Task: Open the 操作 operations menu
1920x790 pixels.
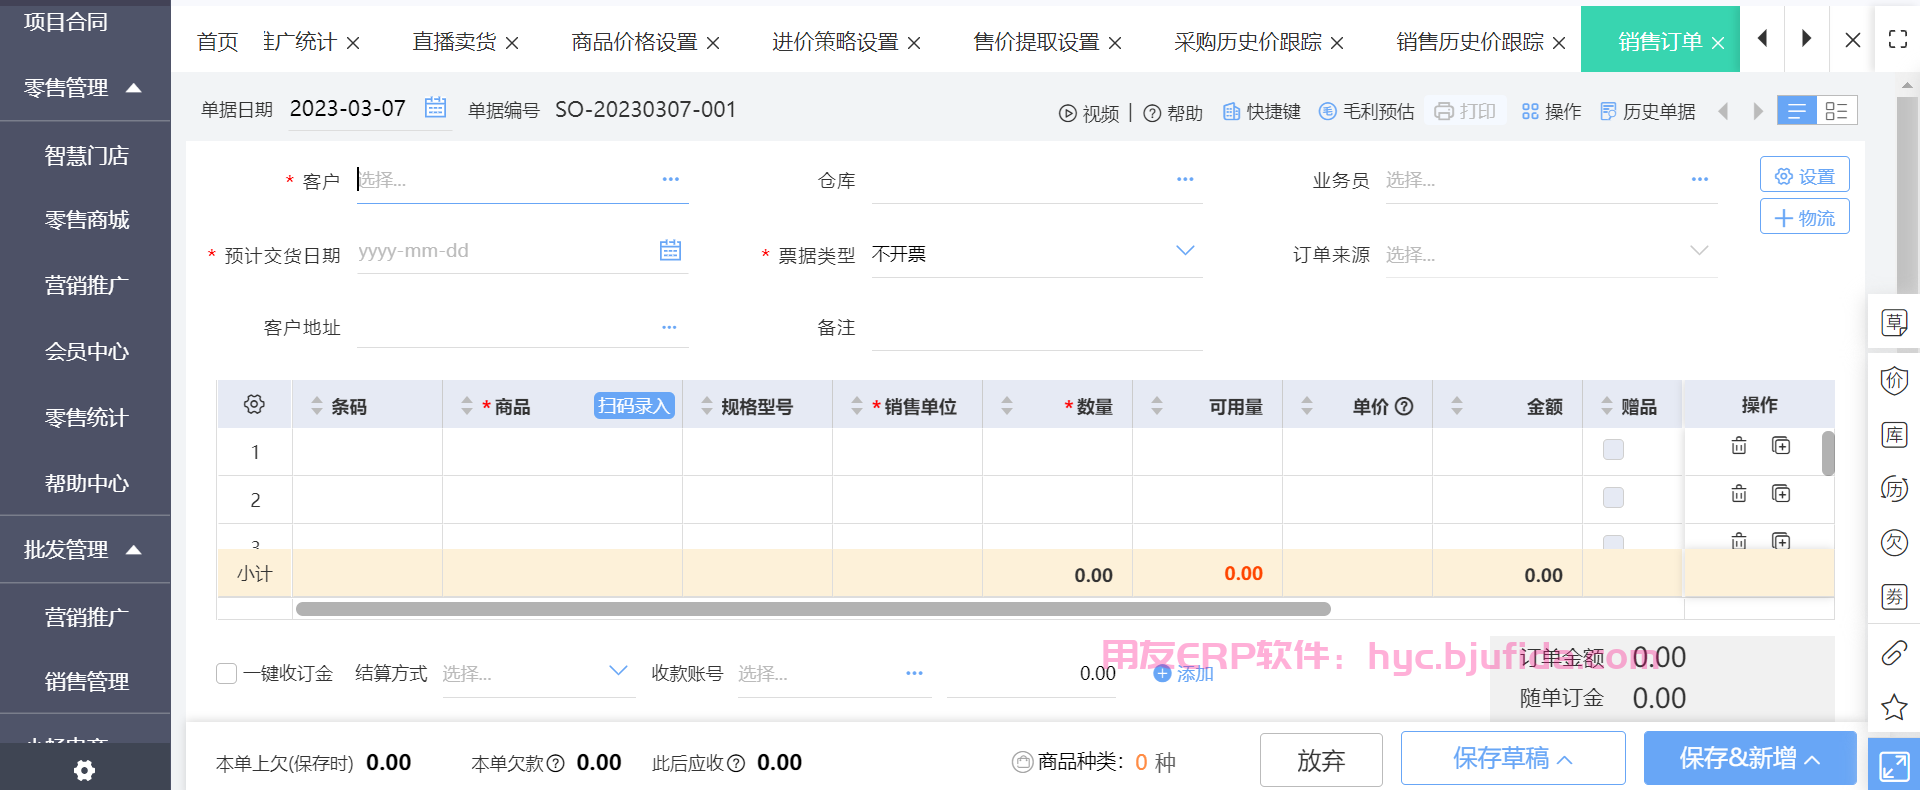Action: tap(1551, 112)
